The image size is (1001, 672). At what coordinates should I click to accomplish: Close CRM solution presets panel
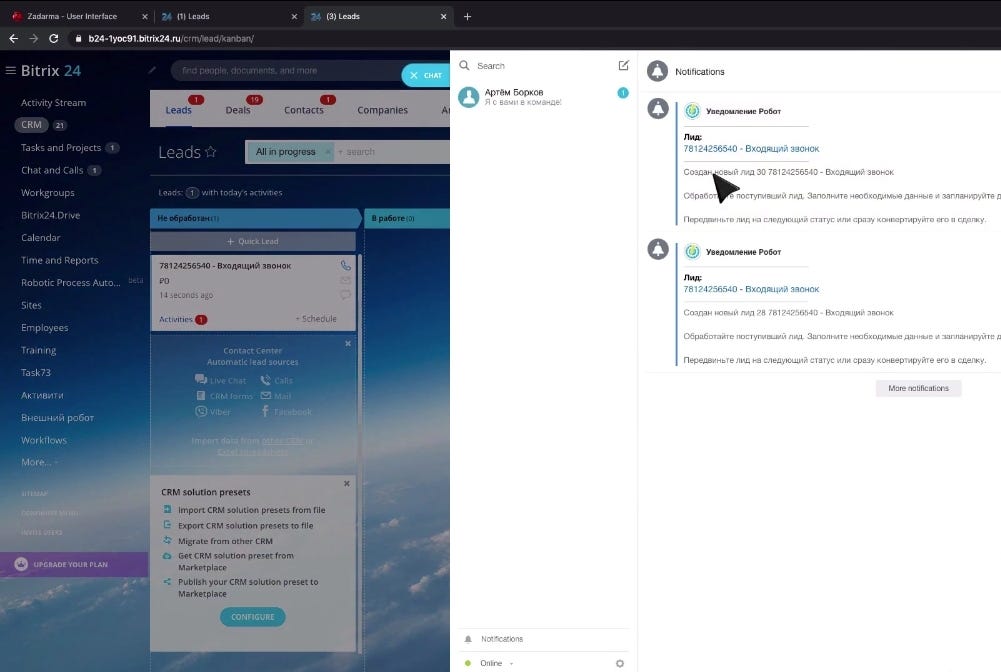point(347,484)
